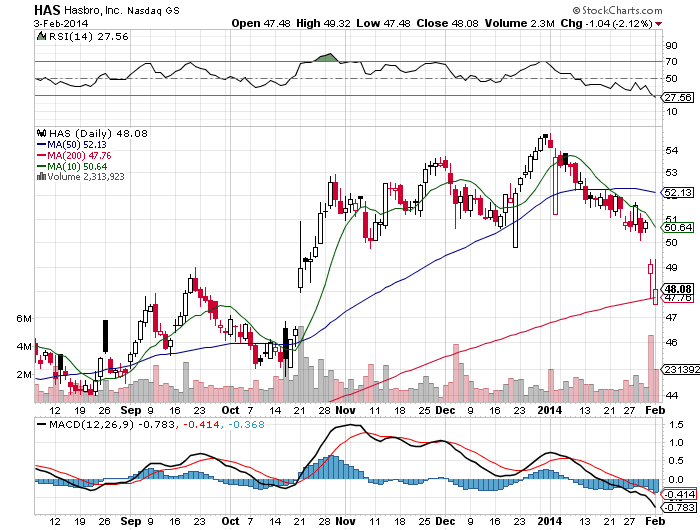Click the 0.0 label on MACD axis
The width and height of the screenshot is (700, 530).
676,480
